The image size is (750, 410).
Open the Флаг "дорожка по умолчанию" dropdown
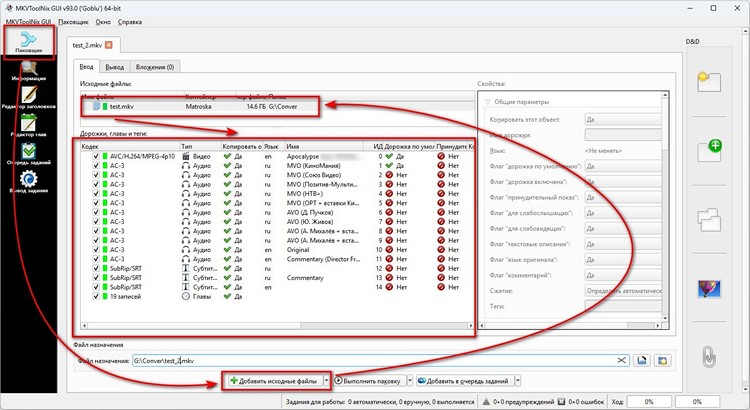[x=623, y=166]
